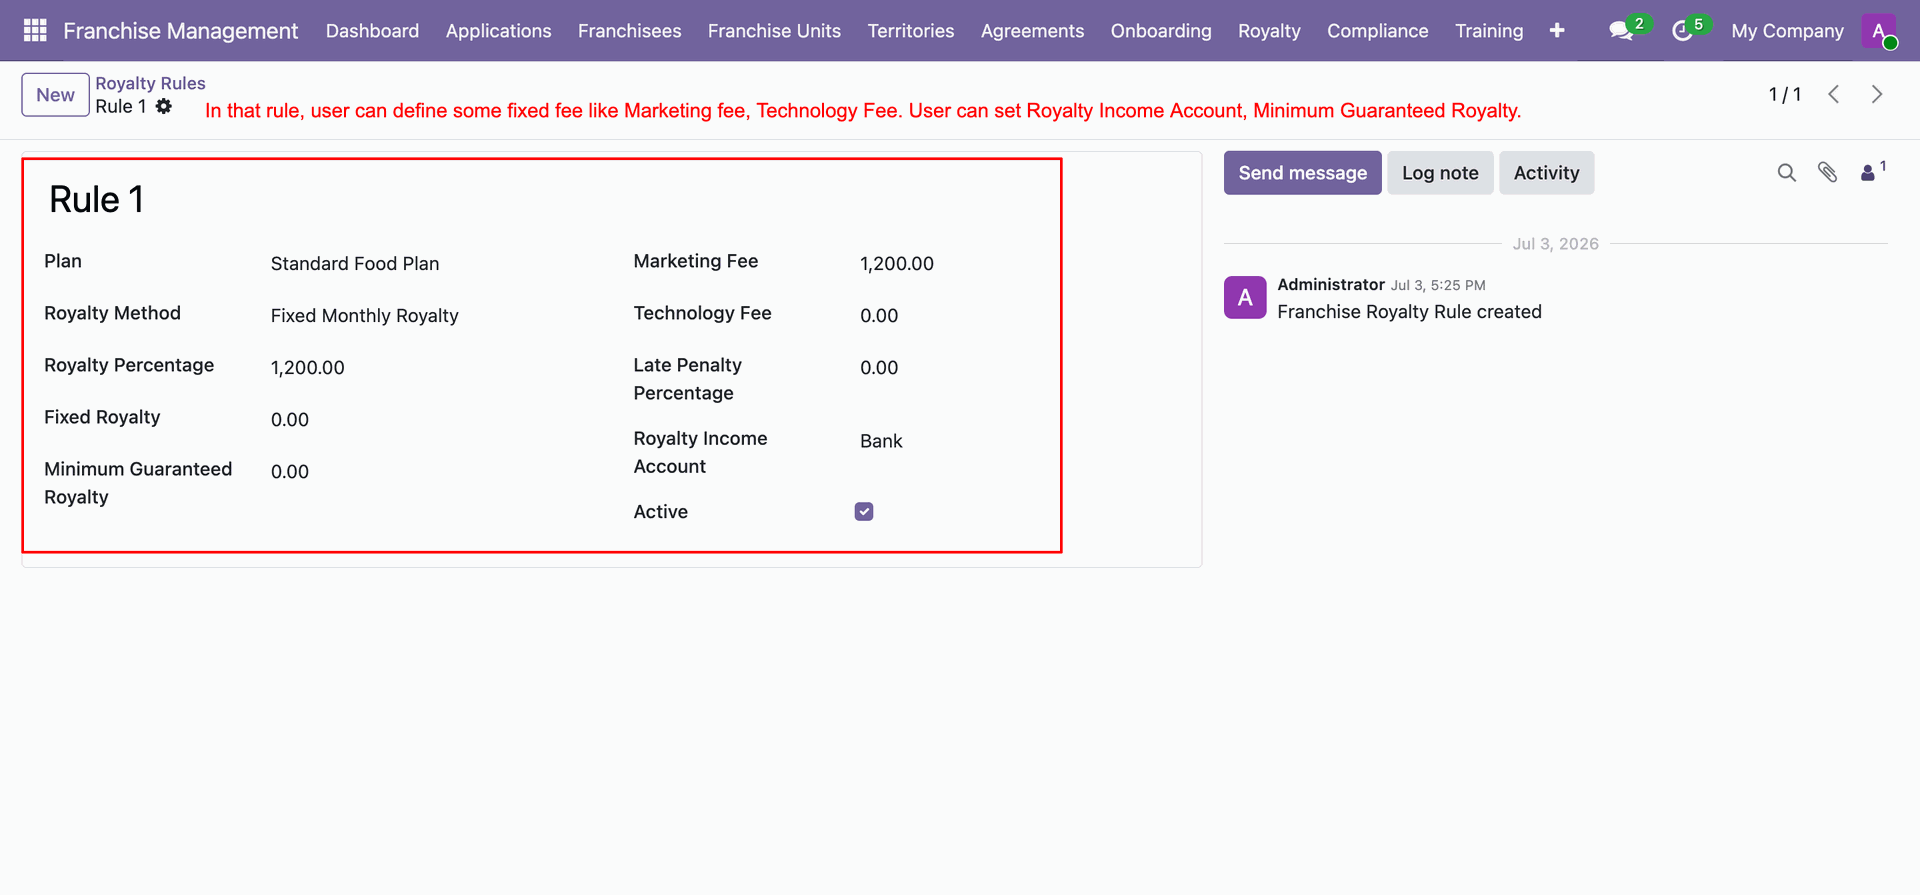Click 'Franchise Royalty Rule created' message
1920x895 pixels.
1409,312
